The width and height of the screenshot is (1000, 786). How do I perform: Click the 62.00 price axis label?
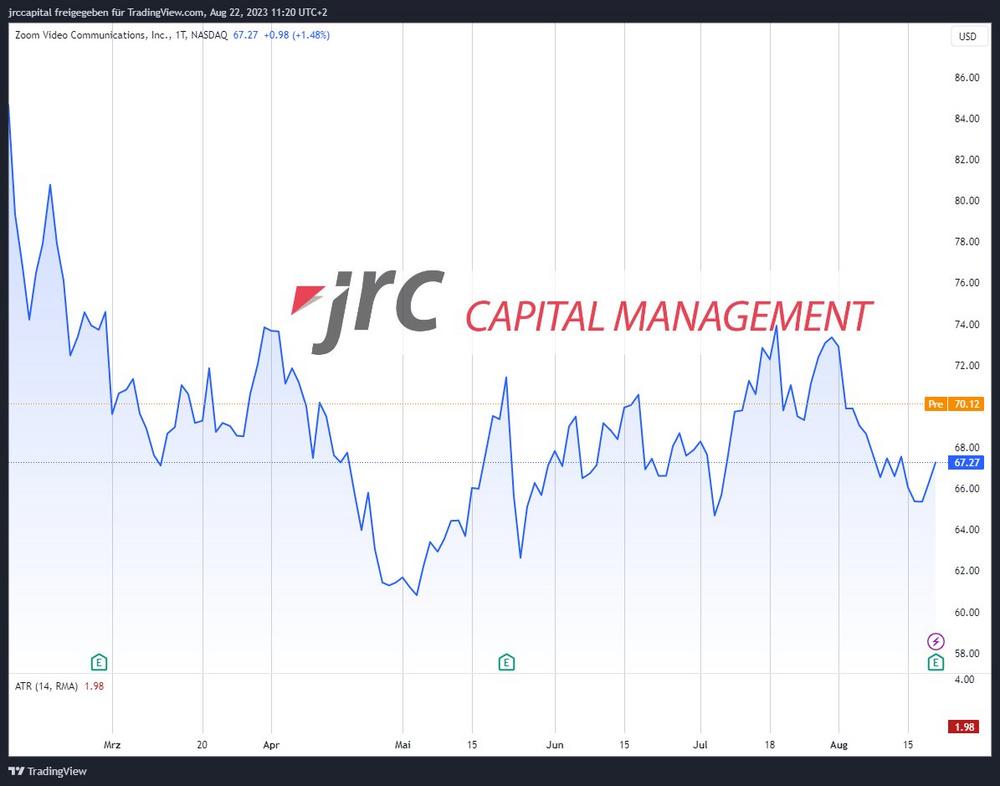[x=967, y=570]
